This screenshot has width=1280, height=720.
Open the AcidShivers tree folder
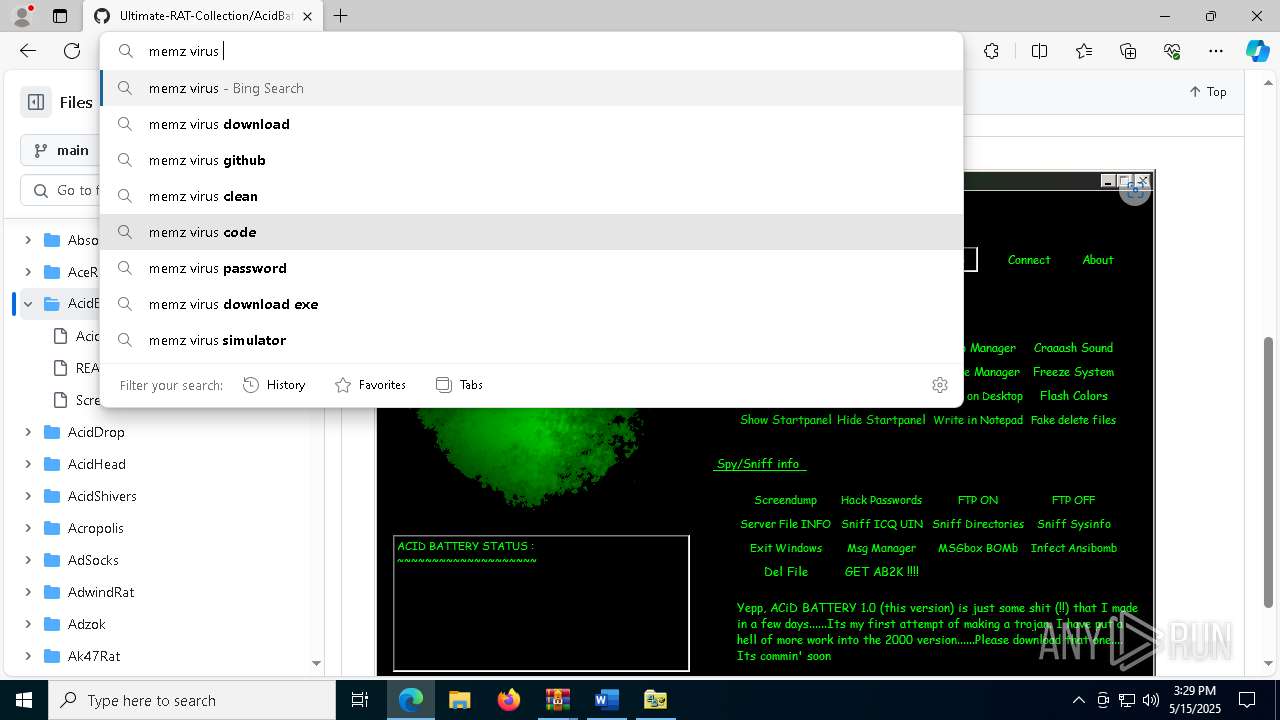coord(102,496)
